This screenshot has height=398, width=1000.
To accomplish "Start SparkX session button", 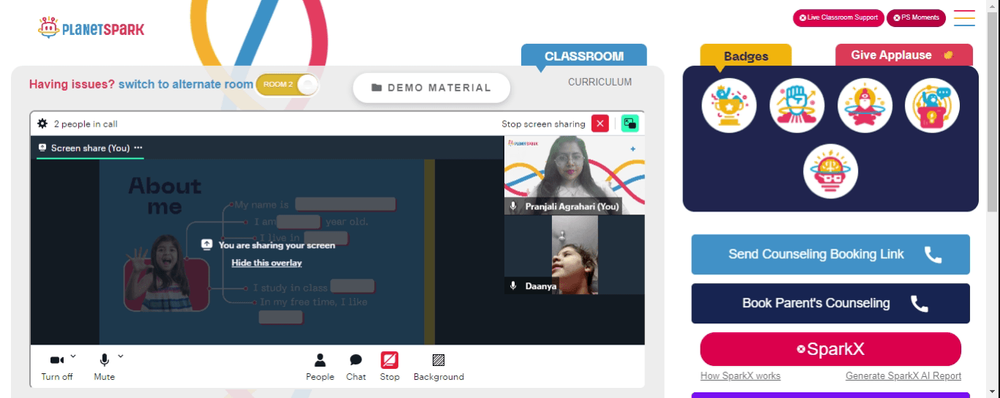I will click(x=830, y=349).
